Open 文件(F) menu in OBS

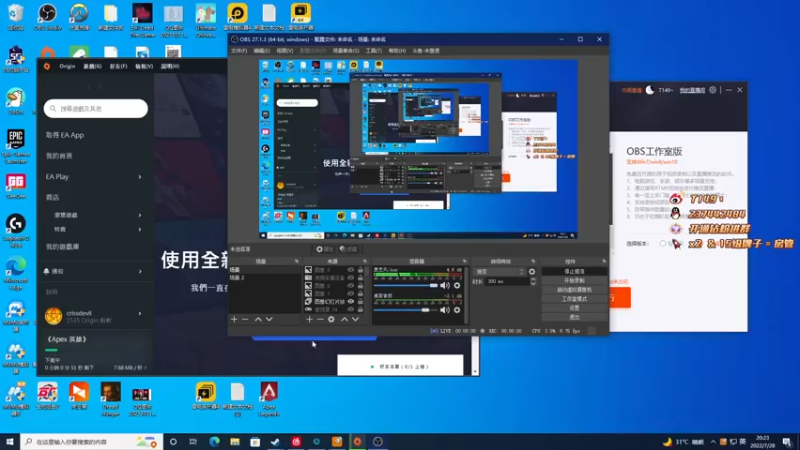click(x=239, y=51)
